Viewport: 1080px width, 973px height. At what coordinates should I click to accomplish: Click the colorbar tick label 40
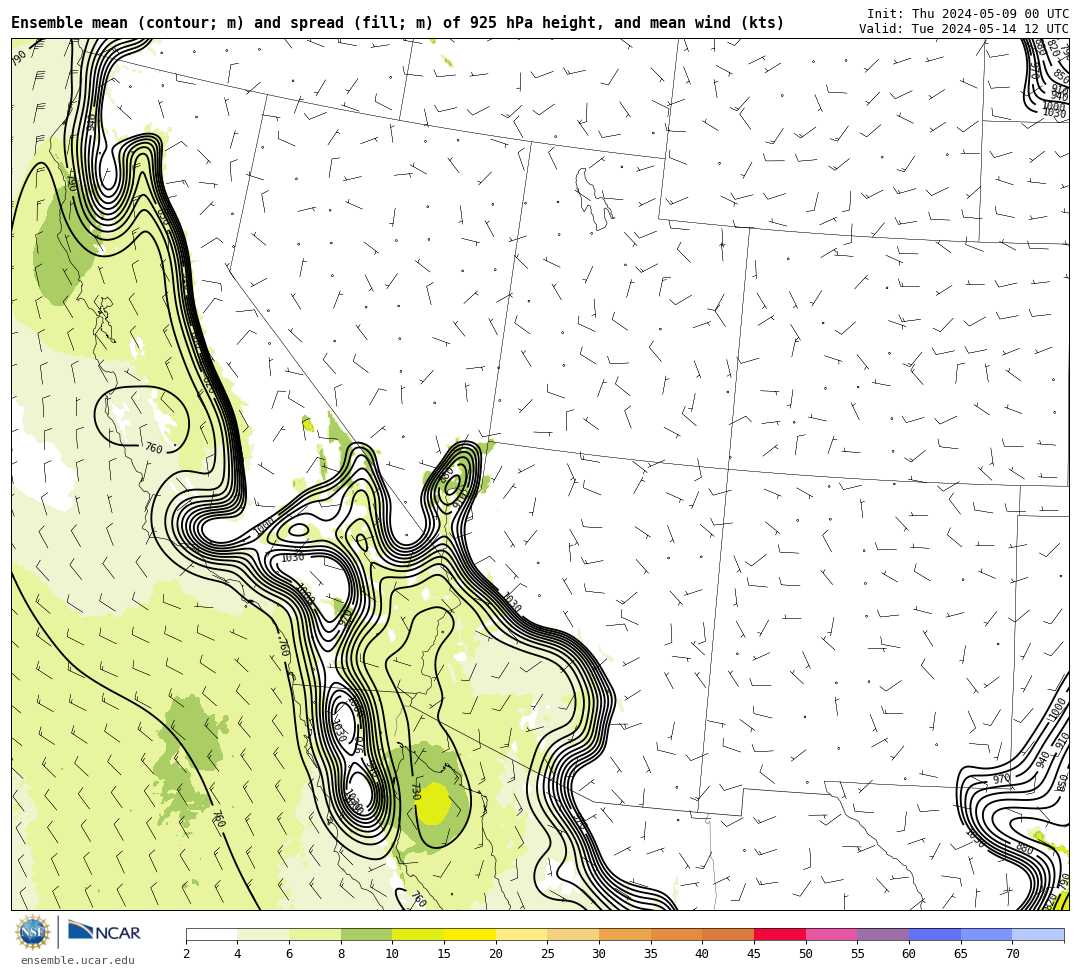click(703, 954)
